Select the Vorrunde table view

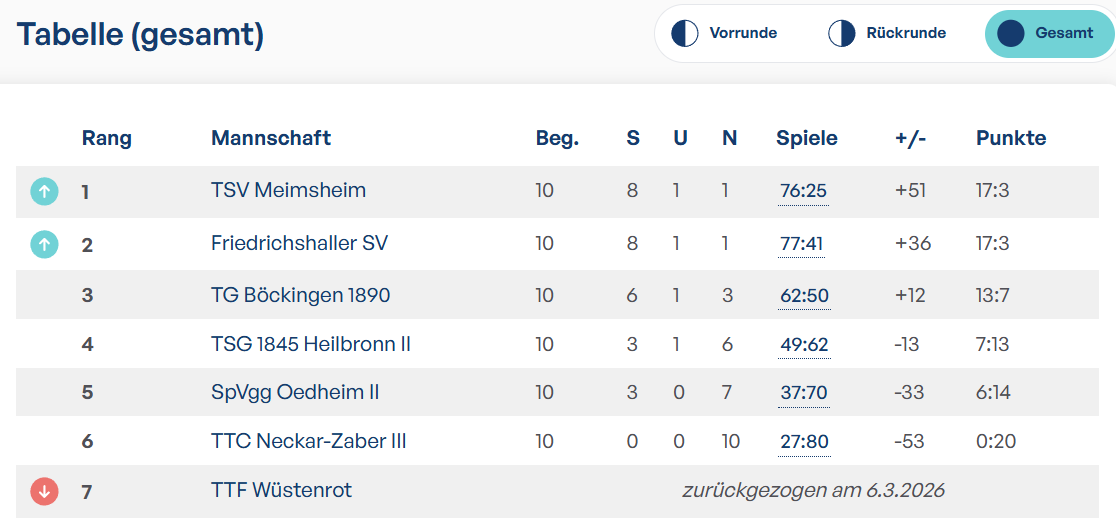point(725,33)
